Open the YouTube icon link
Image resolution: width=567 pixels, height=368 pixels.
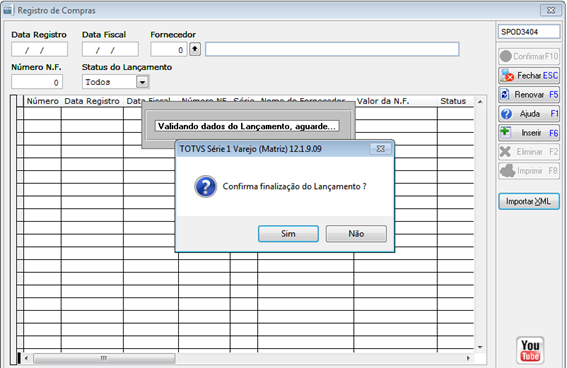click(x=530, y=350)
